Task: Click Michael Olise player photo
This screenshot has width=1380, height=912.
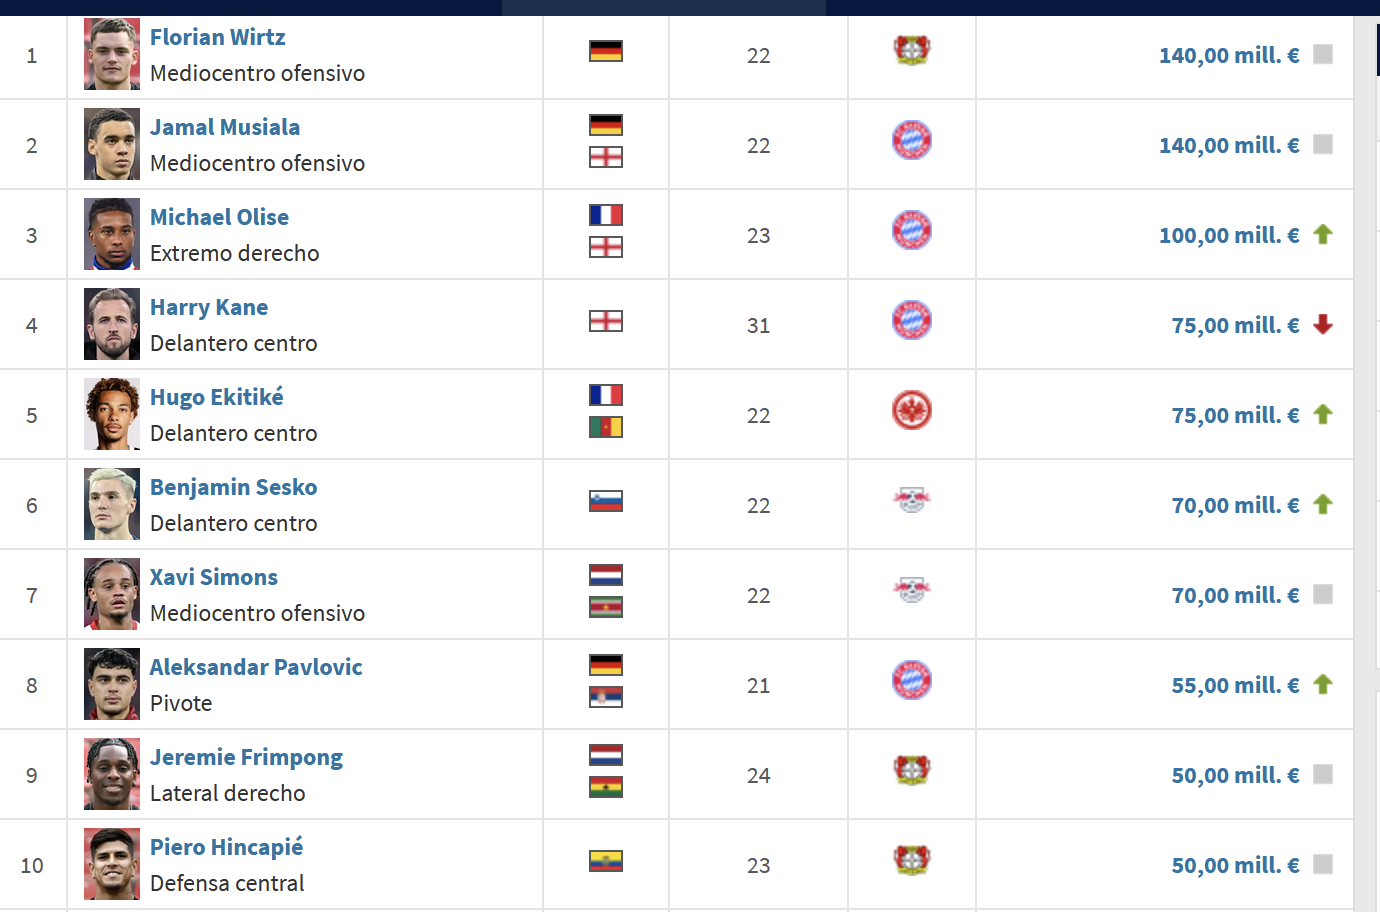Action: (112, 234)
